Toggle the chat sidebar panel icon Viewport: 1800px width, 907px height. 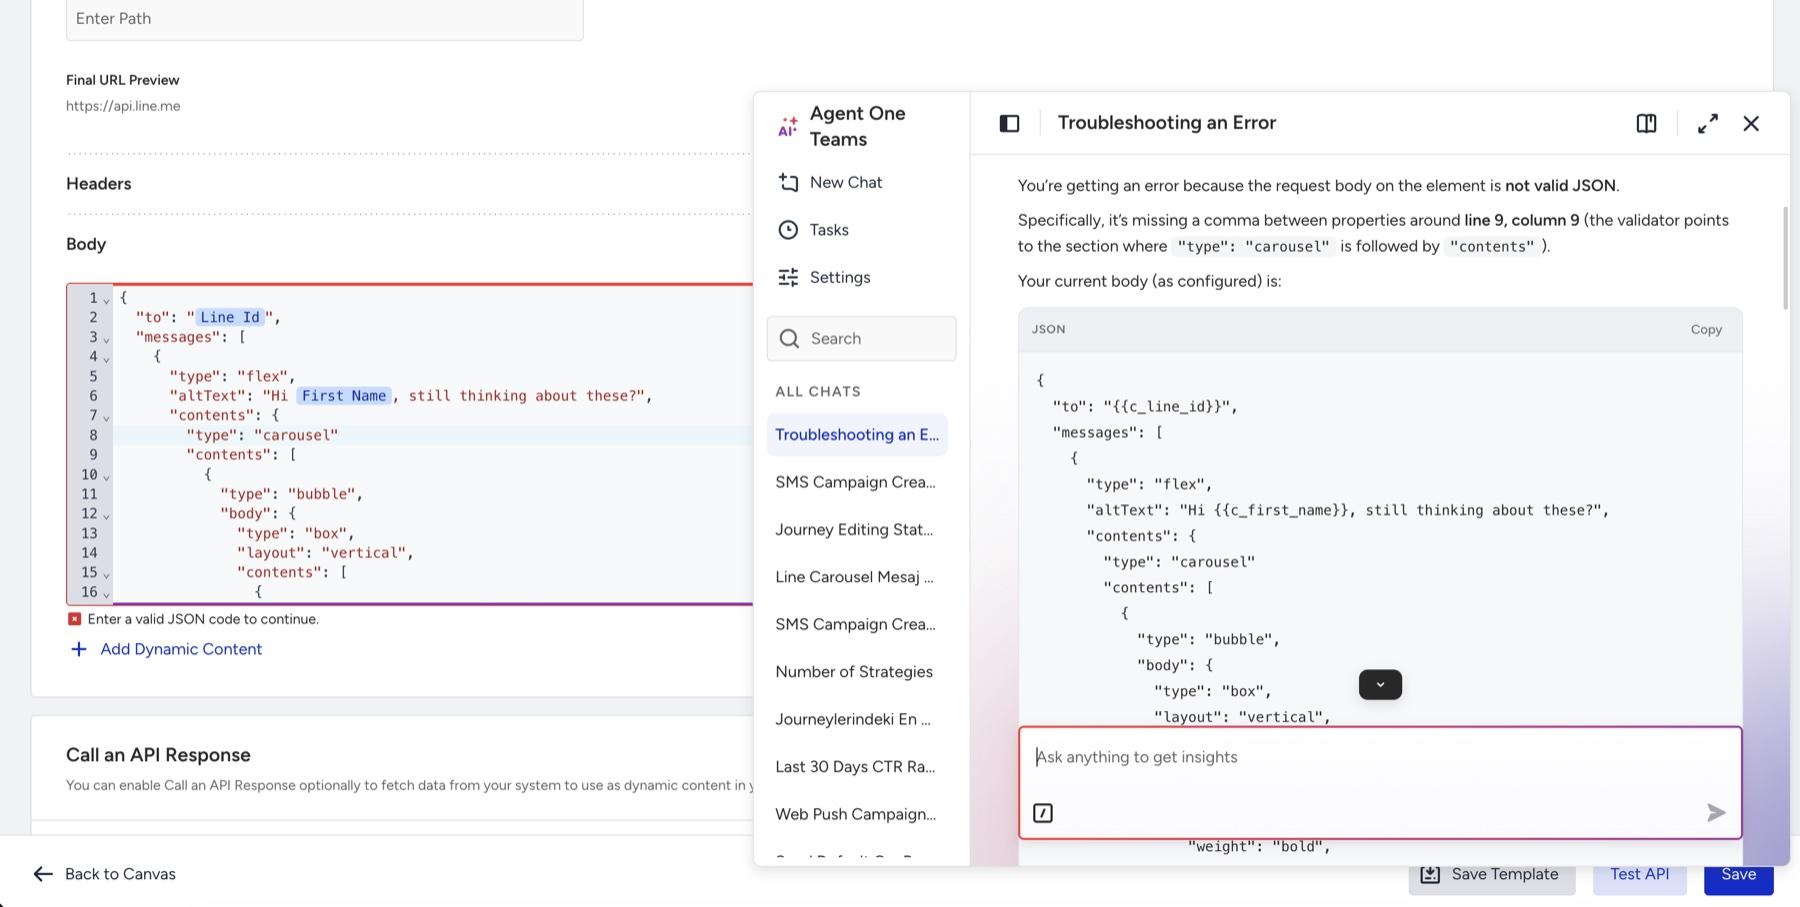tap(1009, 123)
